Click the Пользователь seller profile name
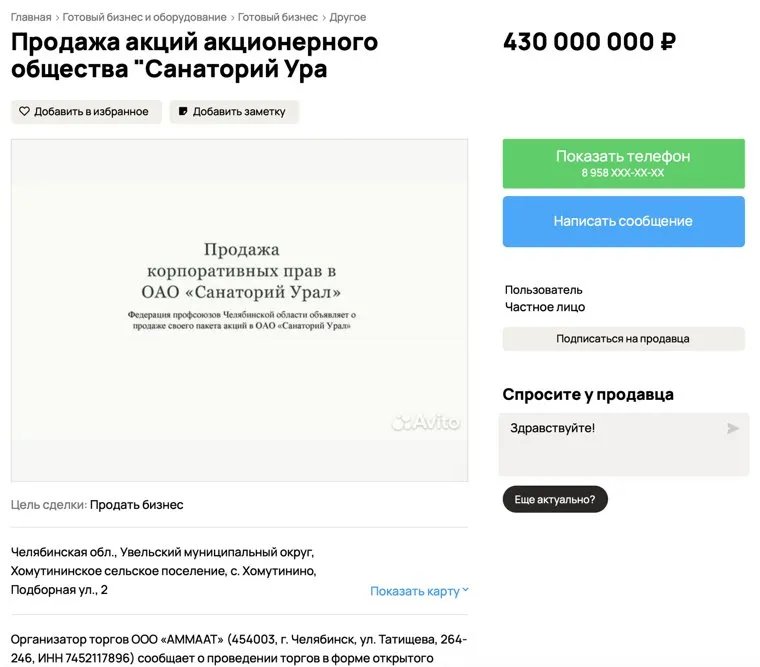This screenshot has height=667, width=760. pos(543,290)
